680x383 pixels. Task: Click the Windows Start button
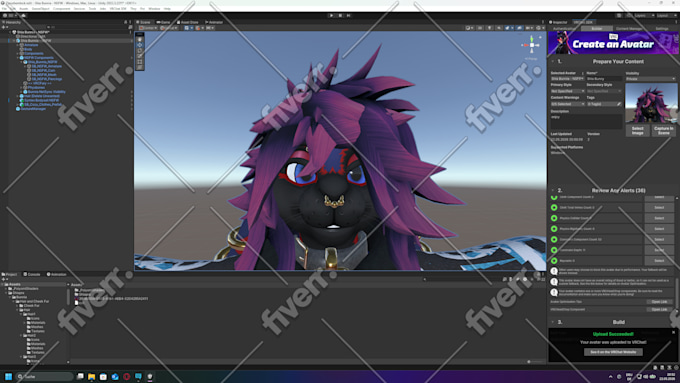pyautogui.click(x=8, y=376)
